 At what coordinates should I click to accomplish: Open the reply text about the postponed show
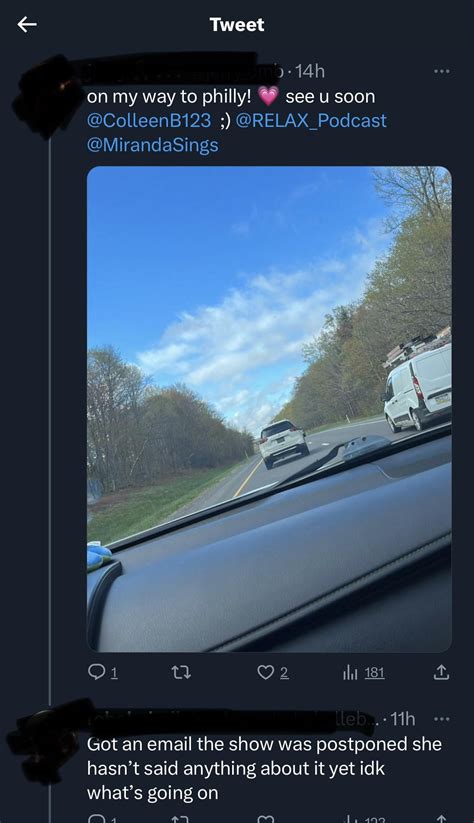click(x=264, y=768)
